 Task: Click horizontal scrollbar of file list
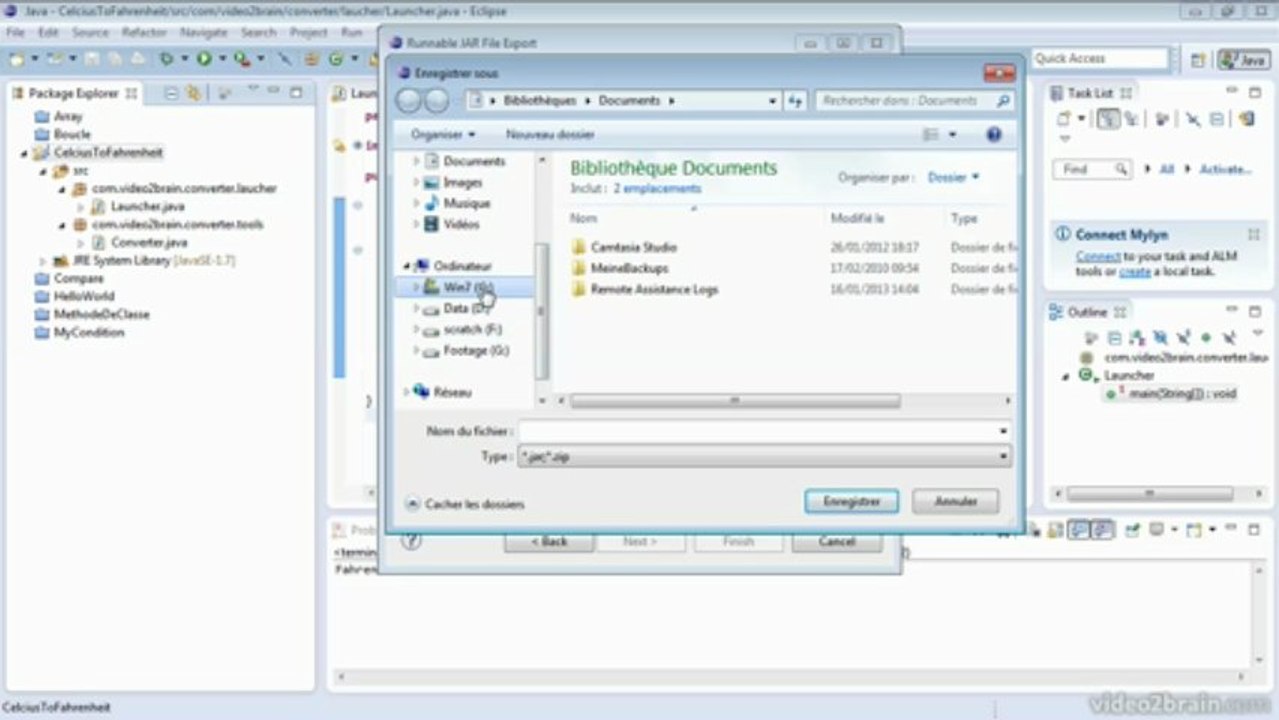pyautogui.click(x=735, y=401)
